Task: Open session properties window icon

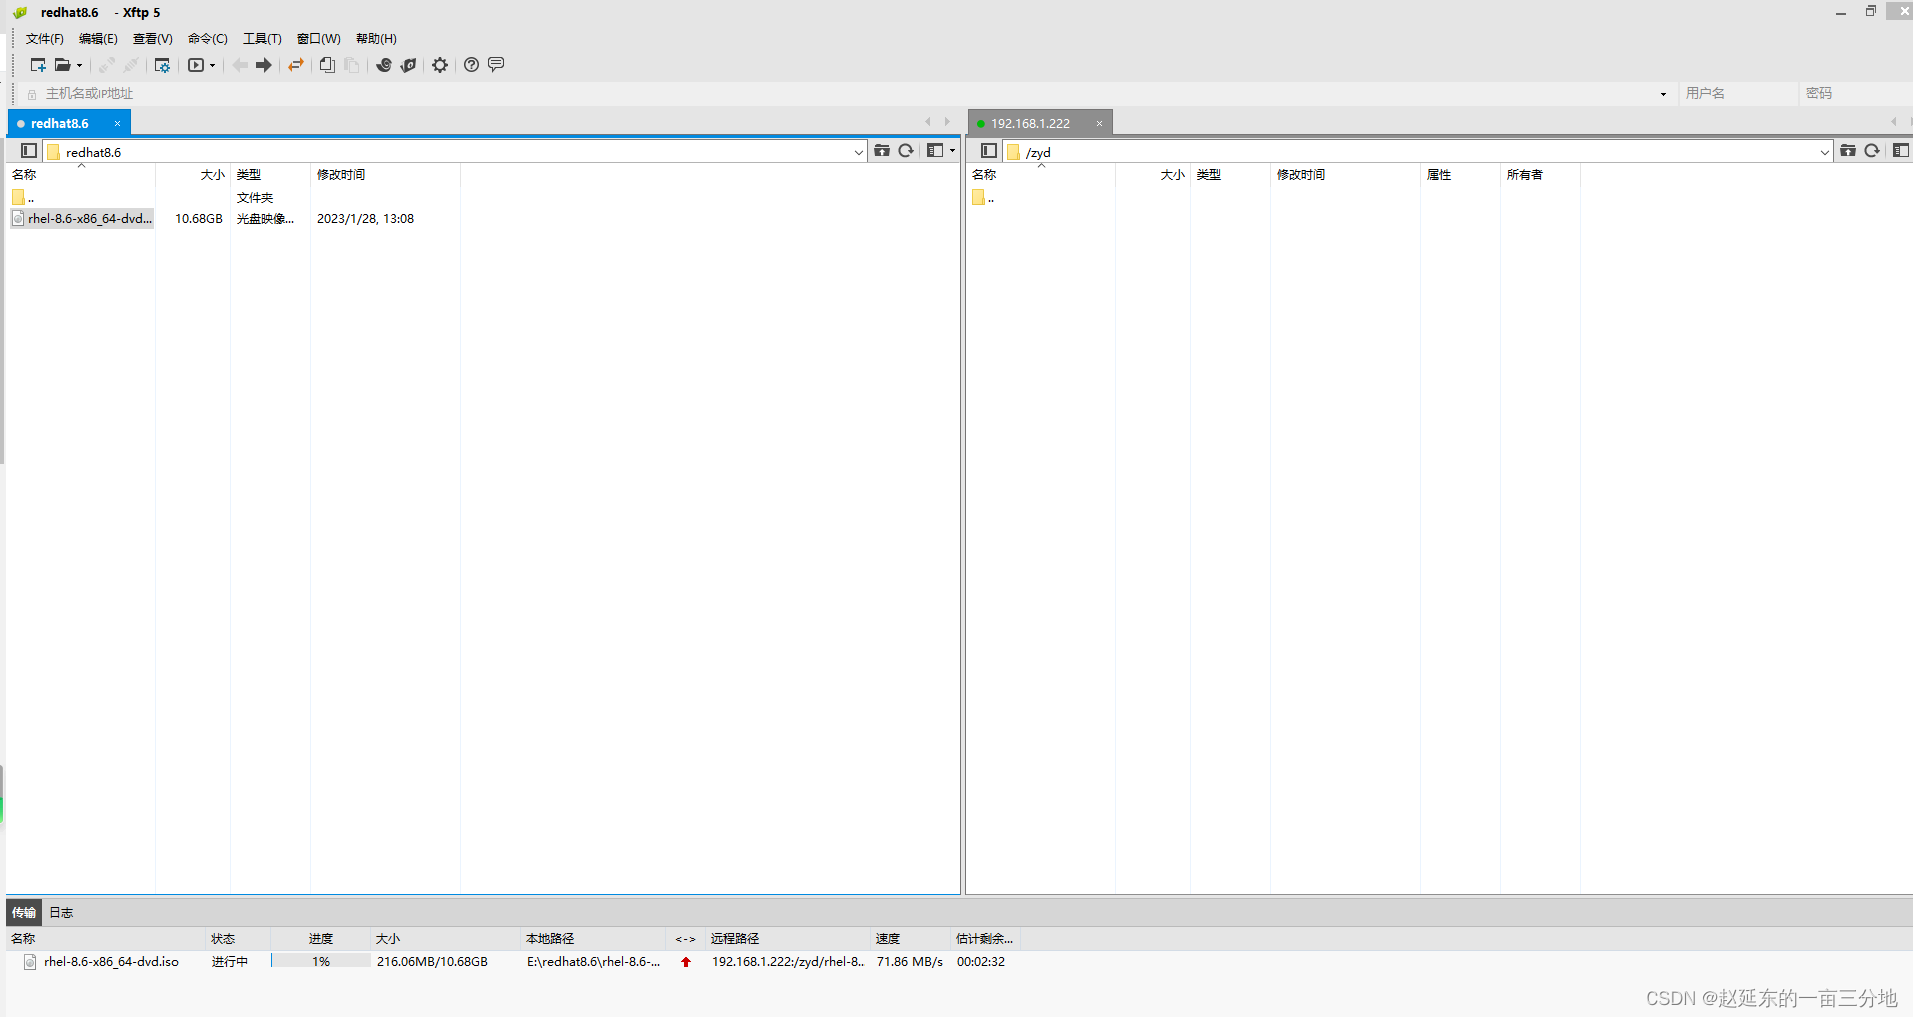Action: pos(162,65)
